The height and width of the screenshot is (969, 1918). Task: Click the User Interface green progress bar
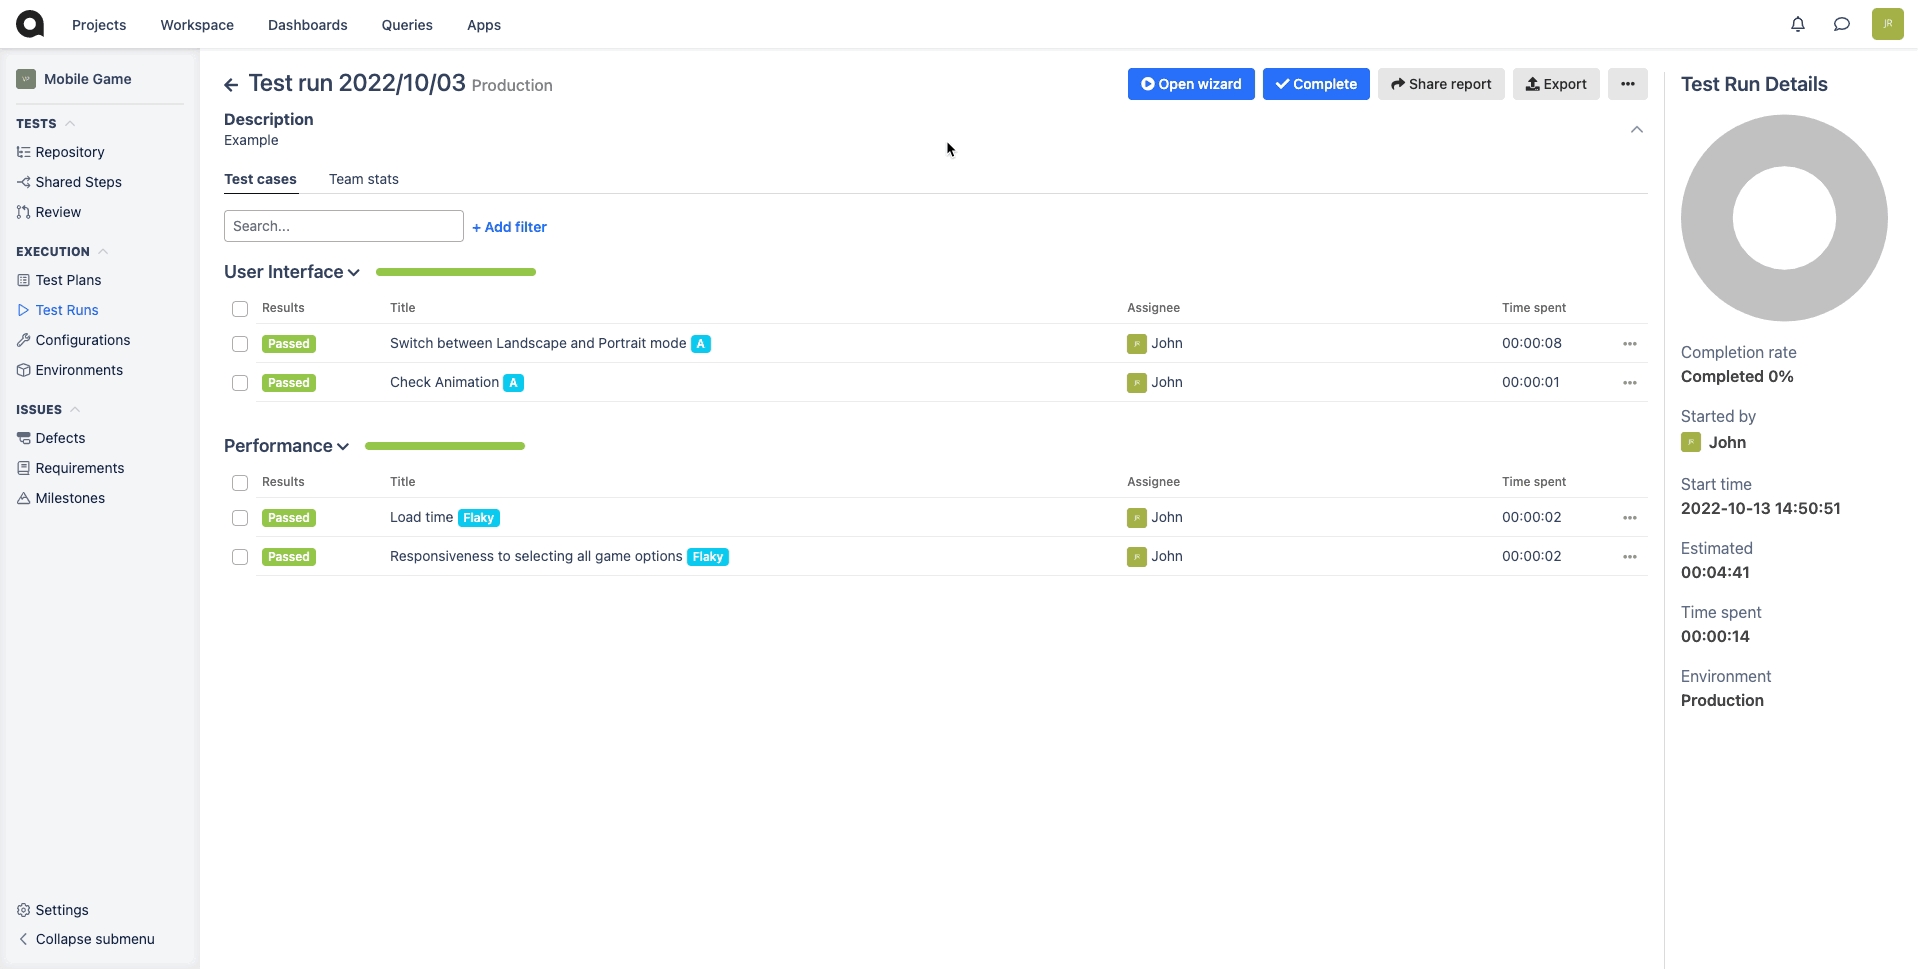click(455, 272)
